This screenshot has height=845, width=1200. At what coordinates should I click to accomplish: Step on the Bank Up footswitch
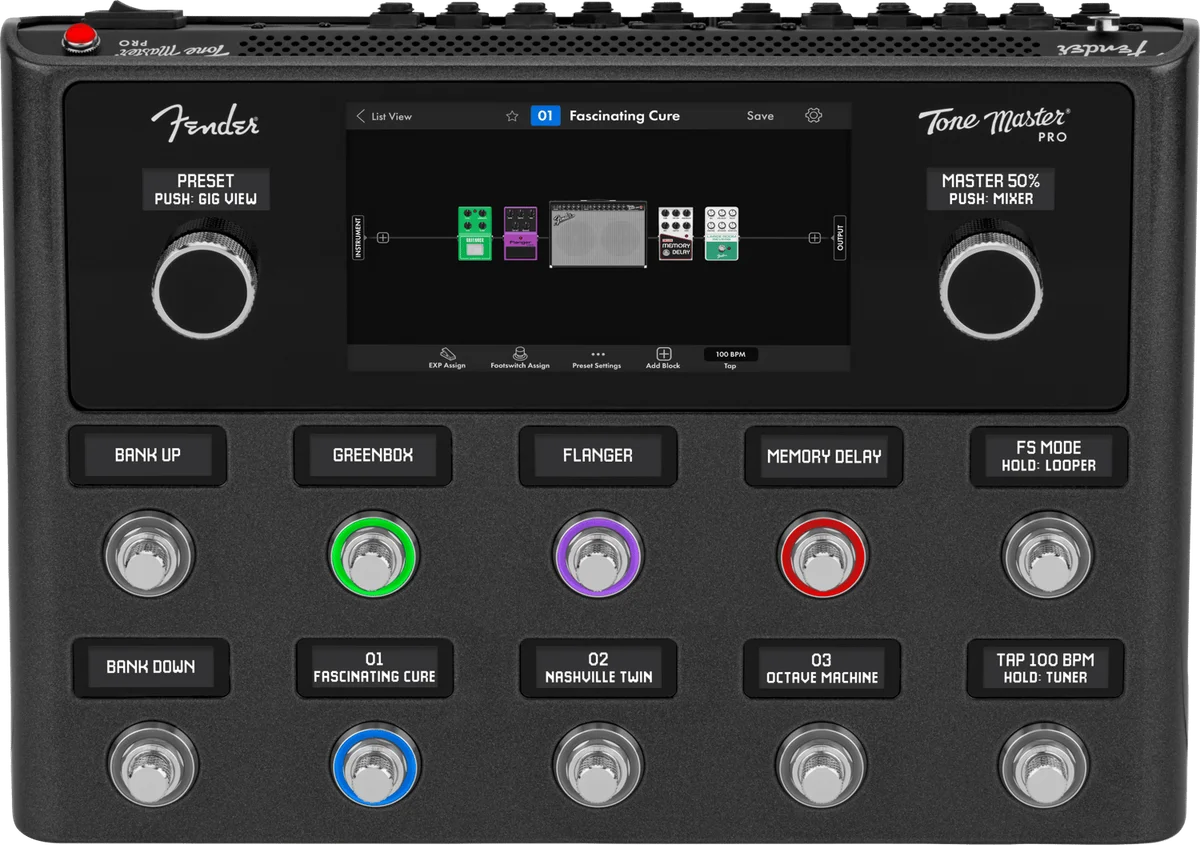point(148,555)
